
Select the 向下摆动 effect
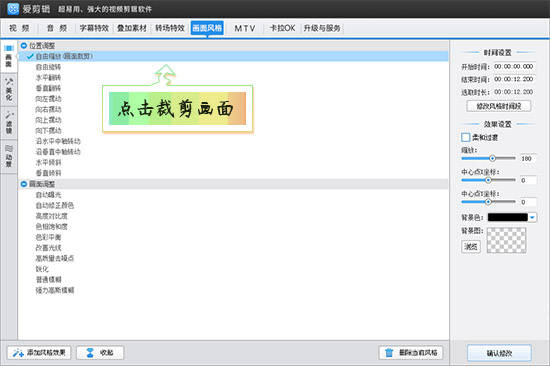pyautogui.click(x=48, y=130)
